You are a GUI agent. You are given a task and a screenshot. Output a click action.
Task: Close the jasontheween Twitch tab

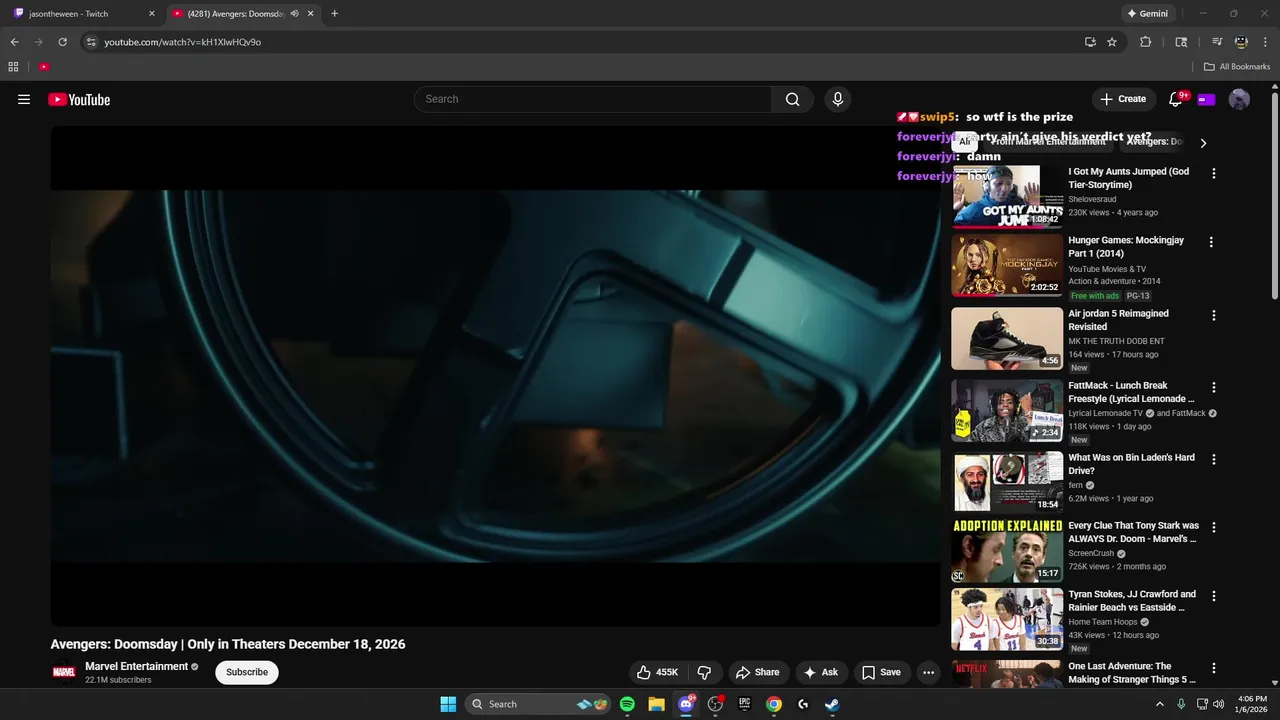pos(152,14)
